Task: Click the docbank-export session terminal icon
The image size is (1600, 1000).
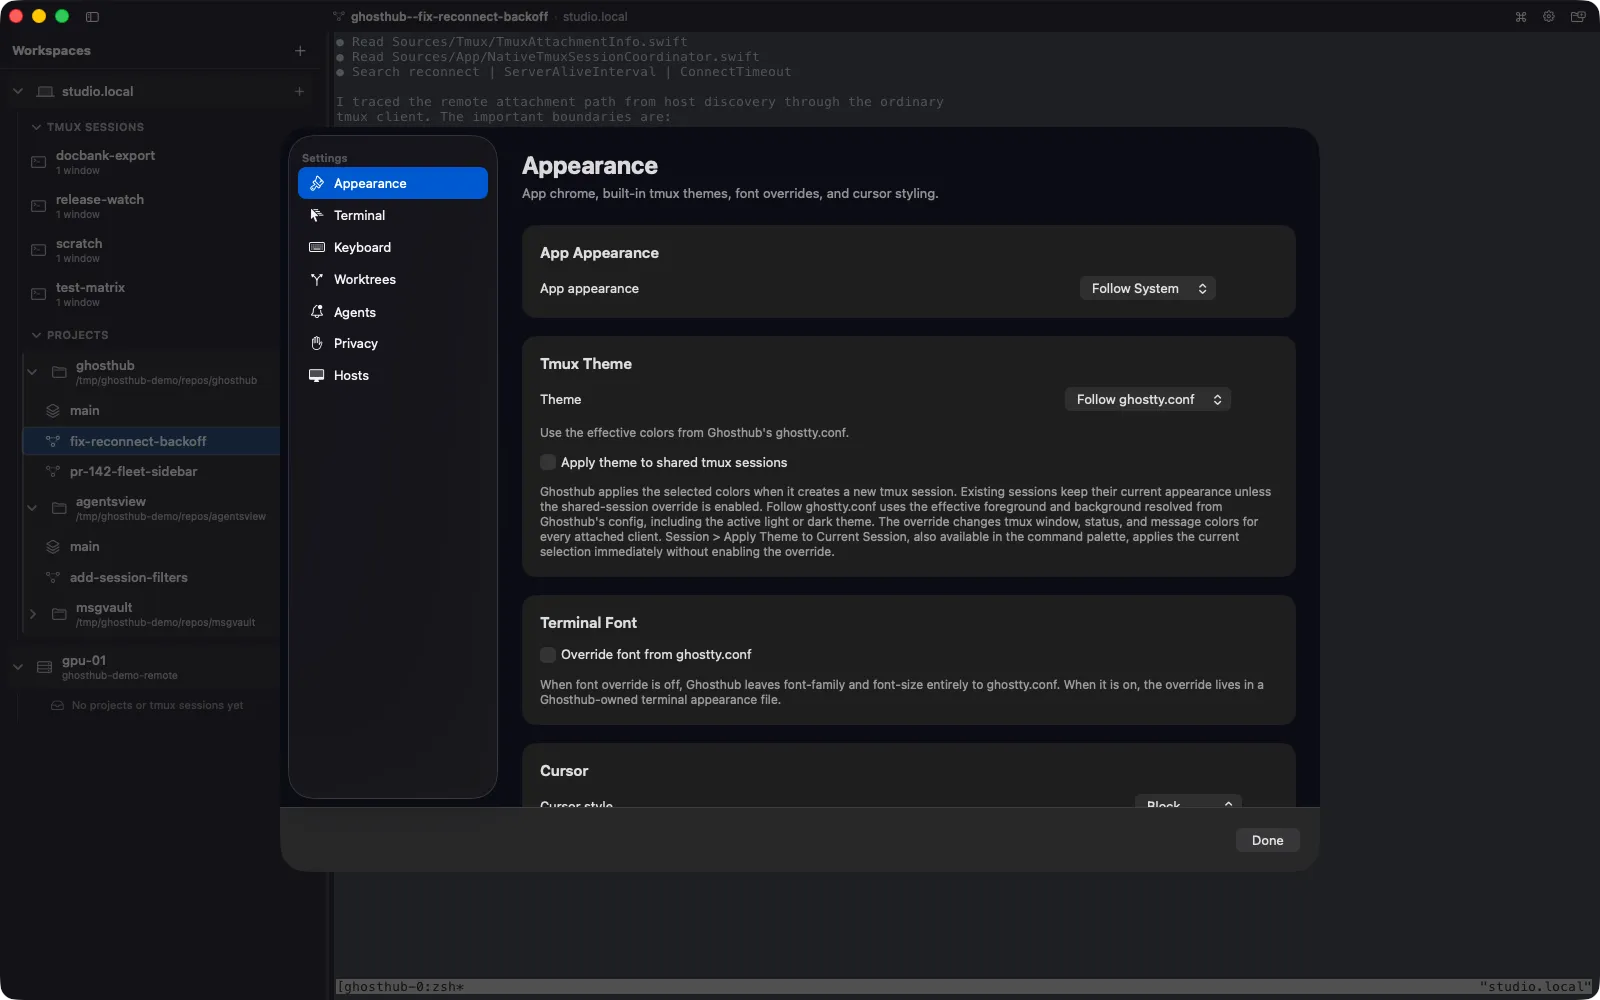Action: [x=38, y=162]
